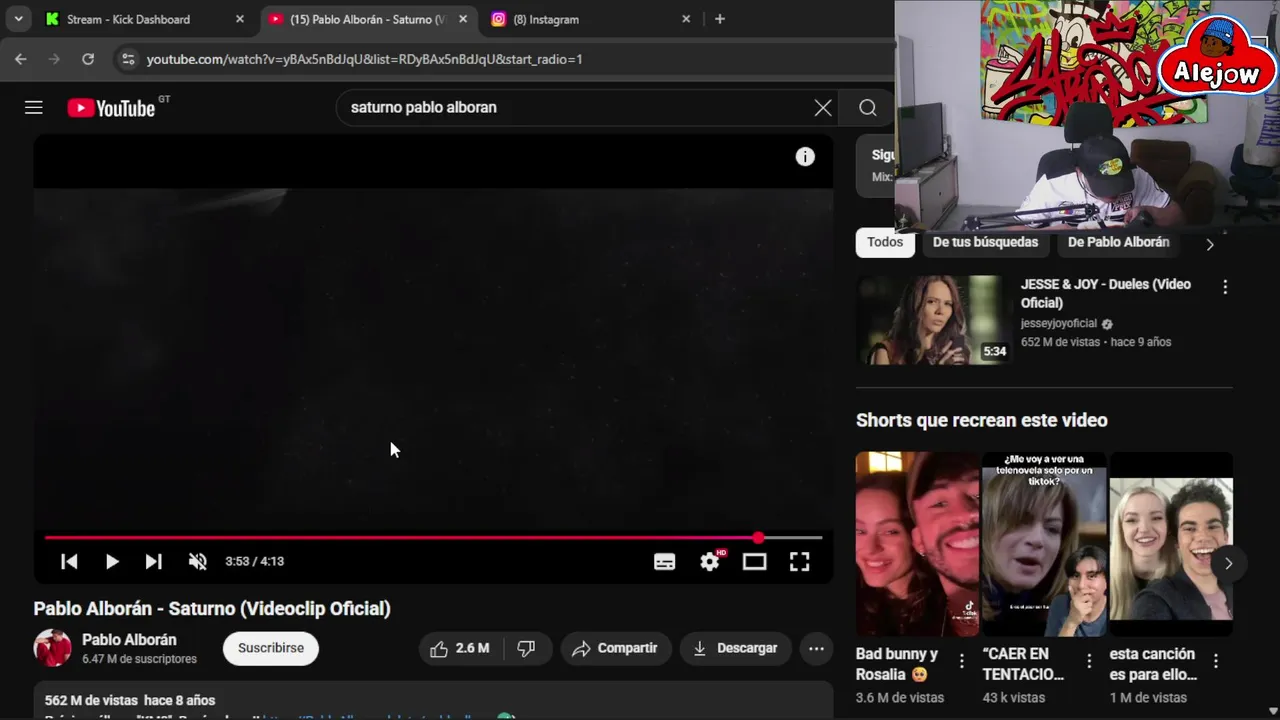Open options for Bad bunny y Rosalia short
The width and height of the screenshot is (1280, 720).
tap(962, 661)
